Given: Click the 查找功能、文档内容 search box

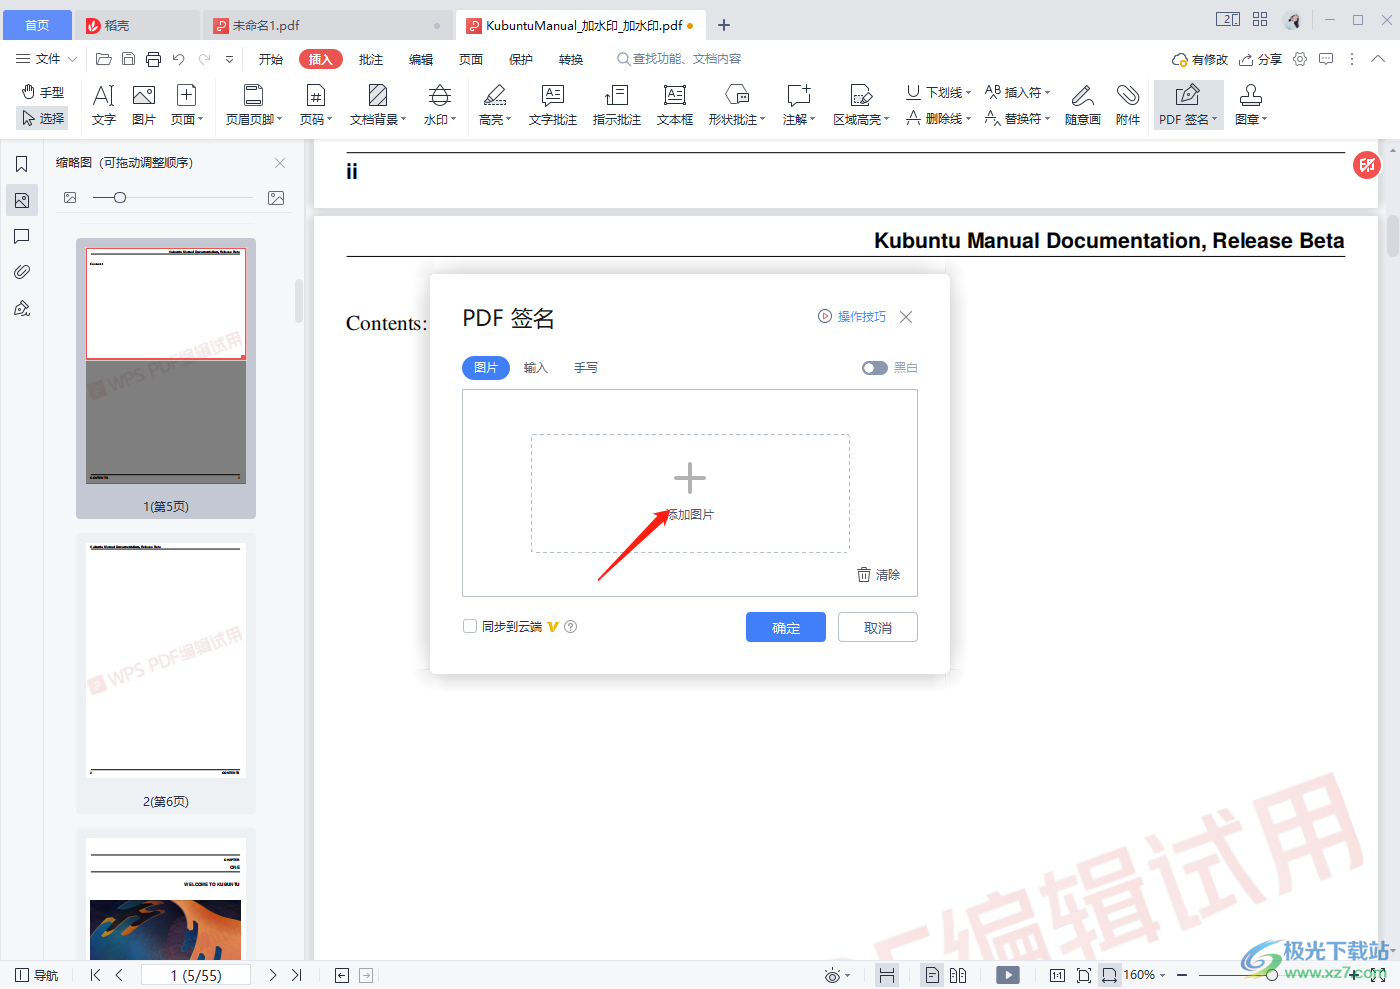Looking at the screenshot, I should point(680,59).
